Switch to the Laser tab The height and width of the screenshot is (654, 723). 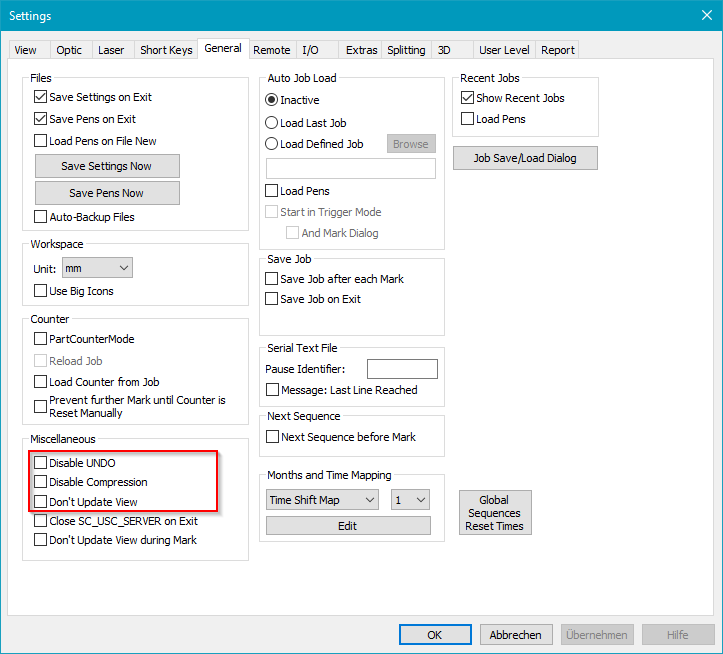110,50
